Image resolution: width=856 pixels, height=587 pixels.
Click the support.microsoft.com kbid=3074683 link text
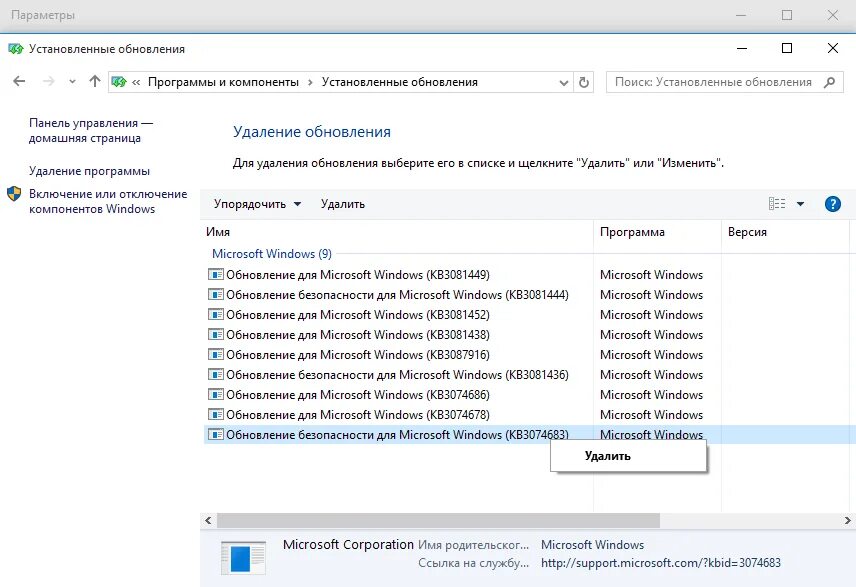tap(661, 563)
